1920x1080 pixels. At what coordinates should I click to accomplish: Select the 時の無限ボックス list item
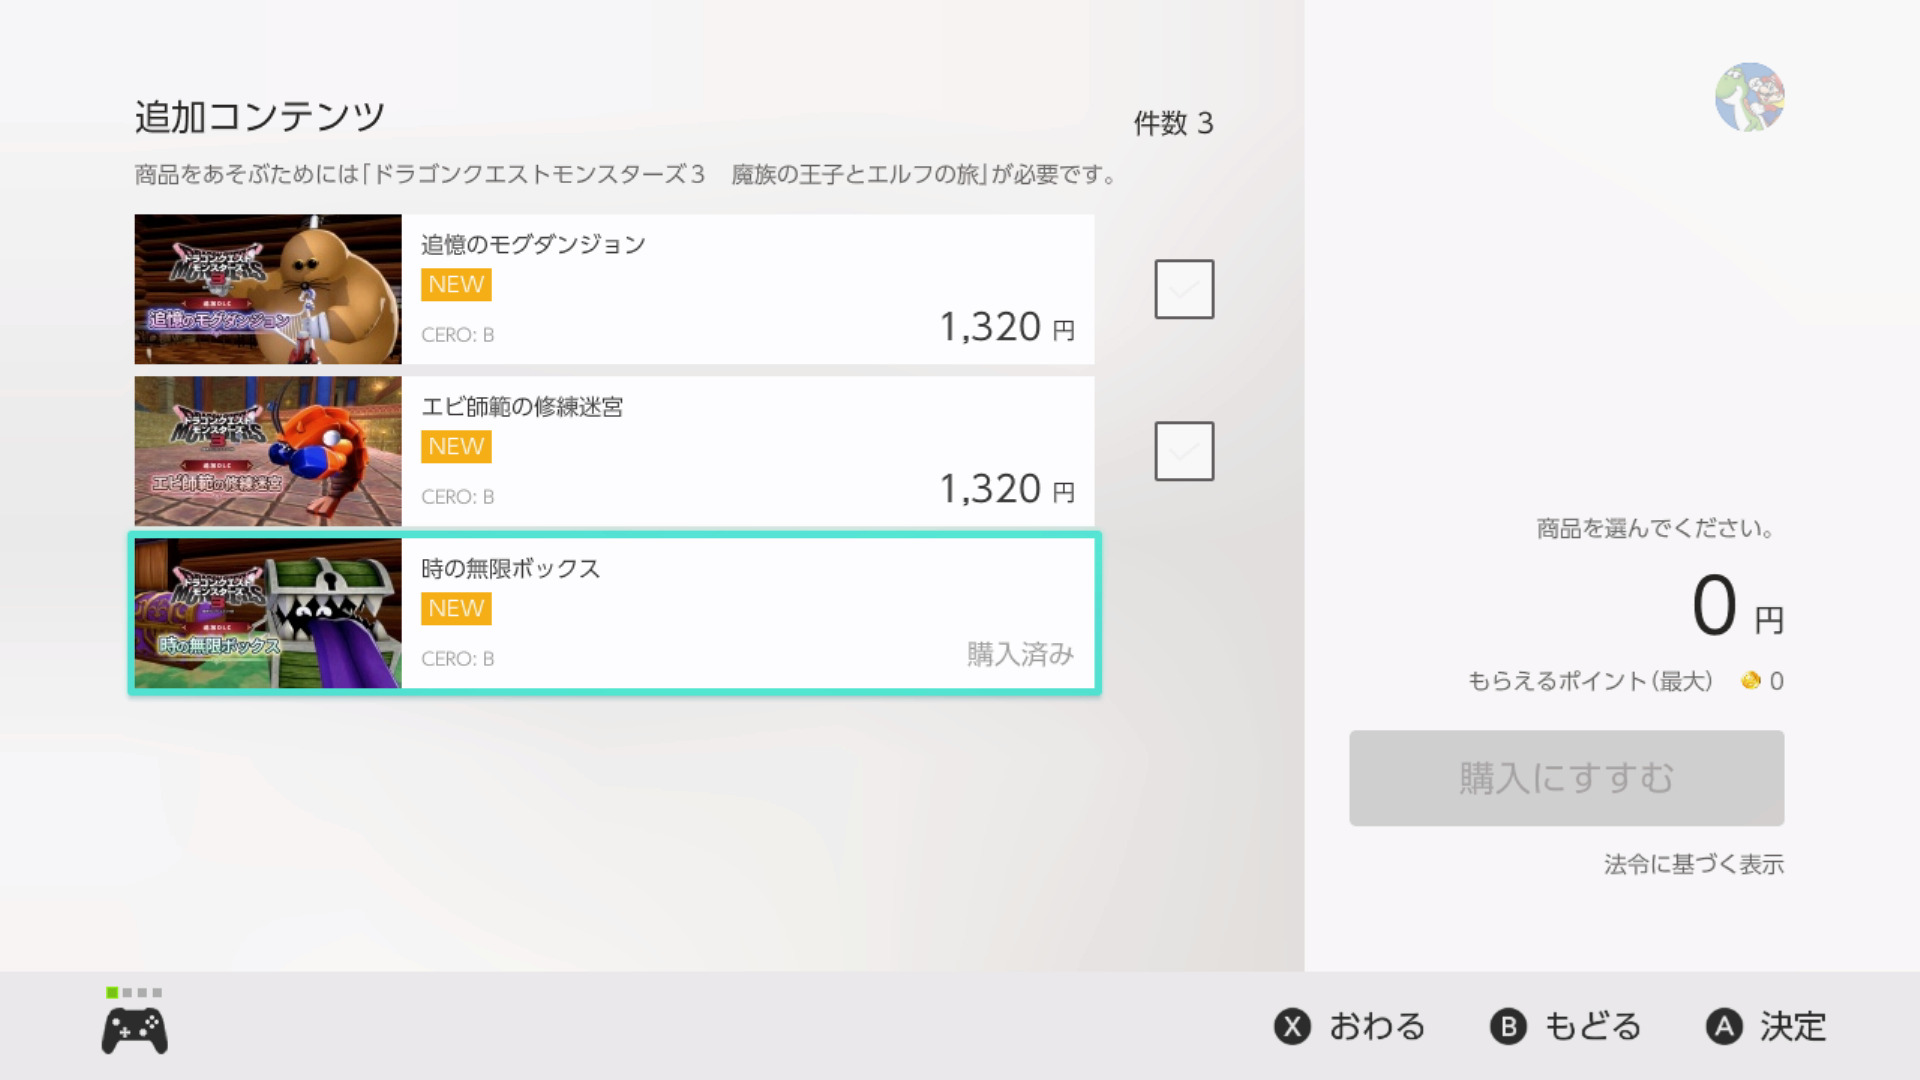pyautogui.click(x=700, y=613)
